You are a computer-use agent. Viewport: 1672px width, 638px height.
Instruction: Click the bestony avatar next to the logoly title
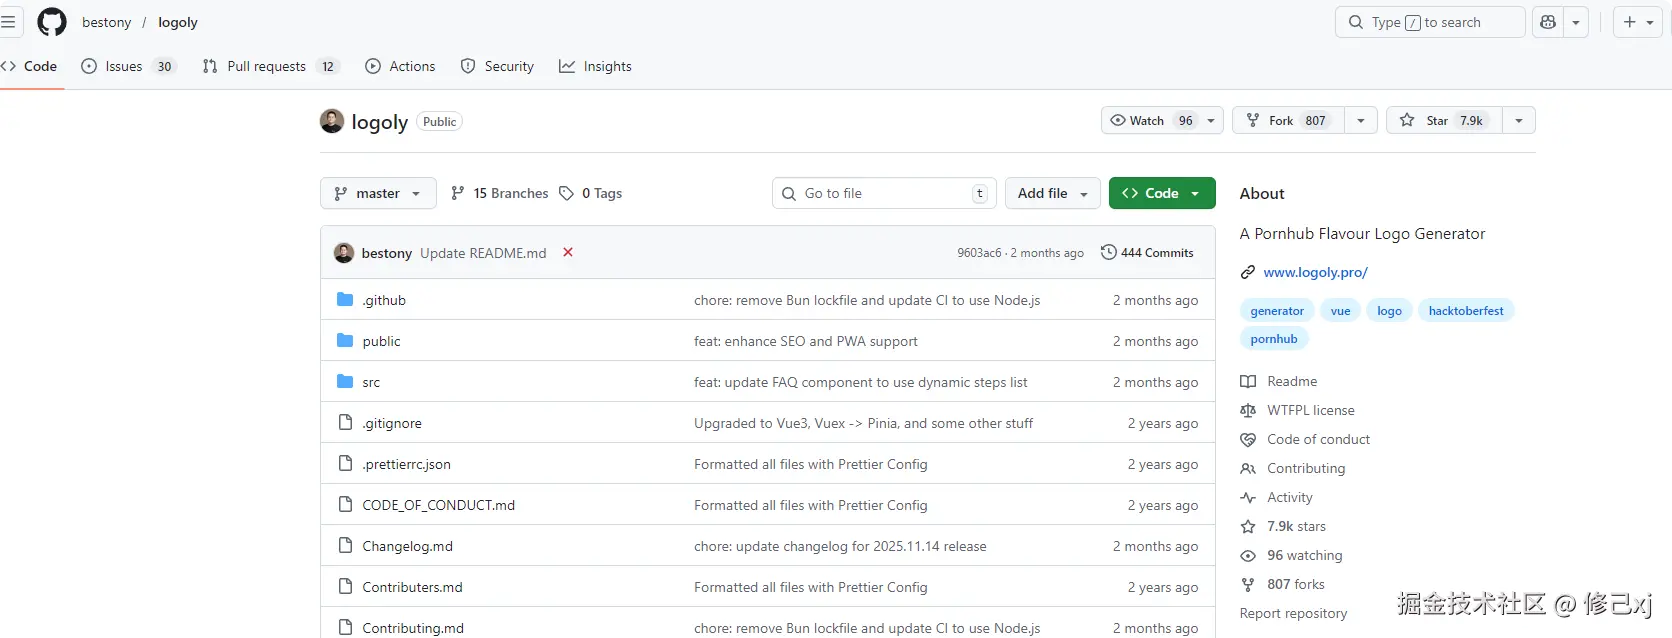pyautogui.click(x=332, y=122)
